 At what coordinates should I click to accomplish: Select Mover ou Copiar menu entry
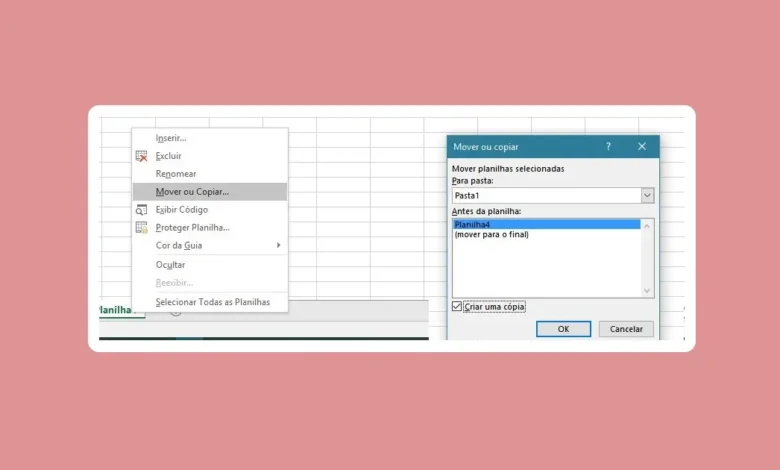tap(210, 191)
